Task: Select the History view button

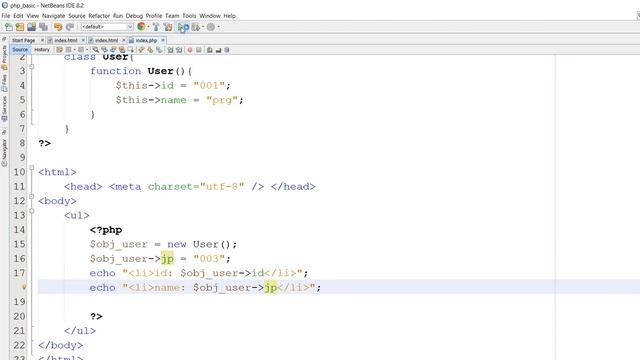Action: [42, 50]
